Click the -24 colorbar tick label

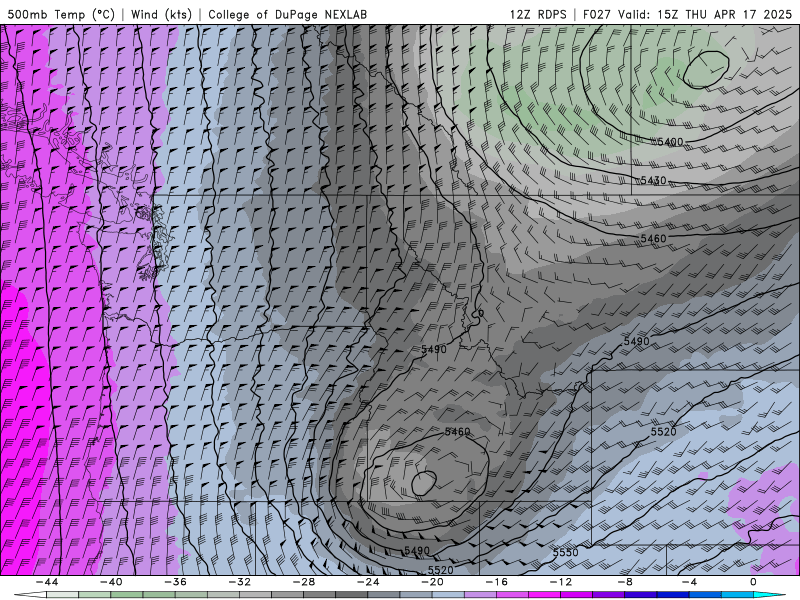pyautogui.click(x=368, y=582)
